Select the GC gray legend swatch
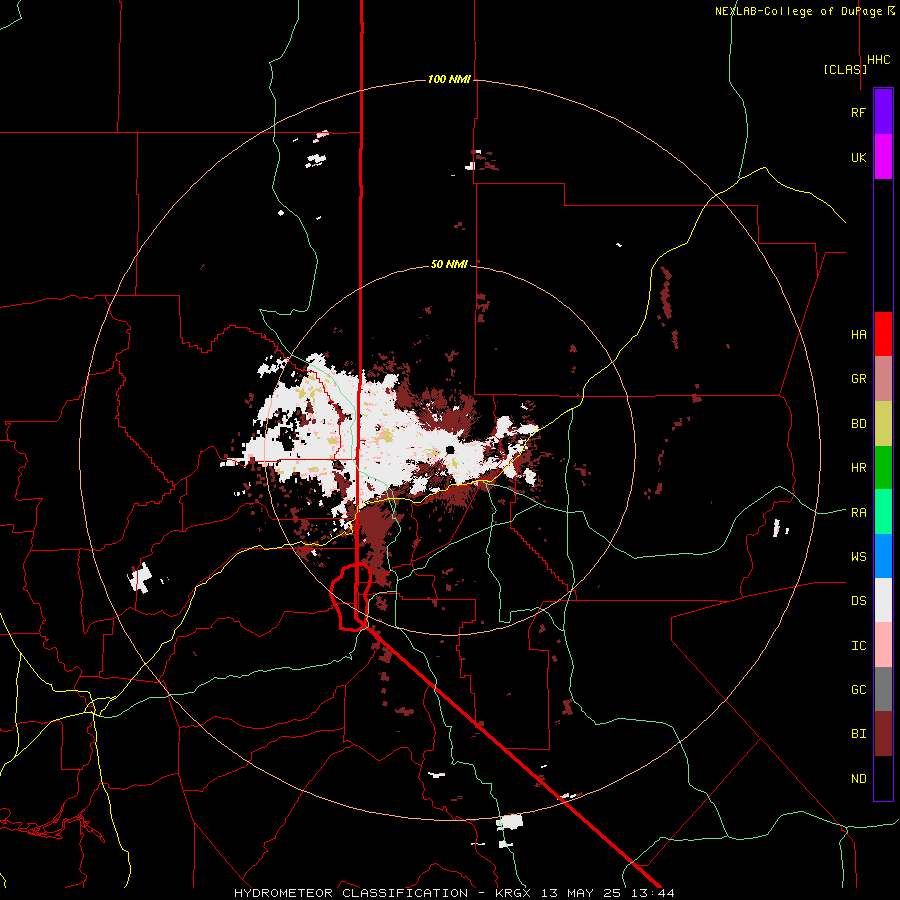The height and width of the screenshot is (900, 900). [883, 689]
